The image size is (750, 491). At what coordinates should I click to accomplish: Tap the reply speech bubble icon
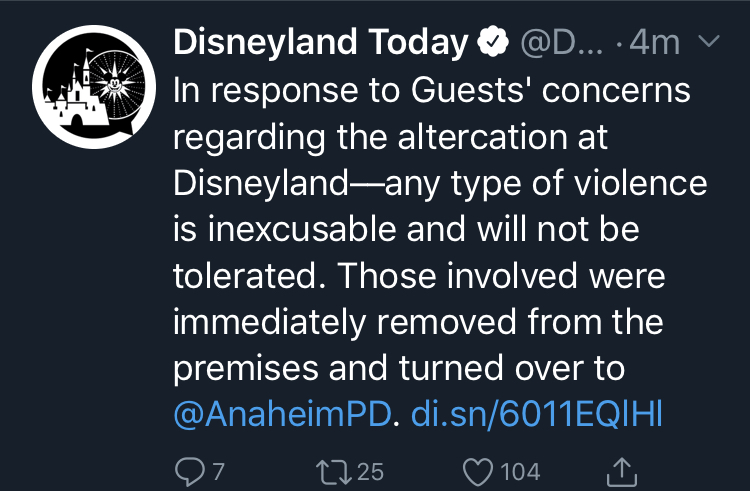[189, 472]
